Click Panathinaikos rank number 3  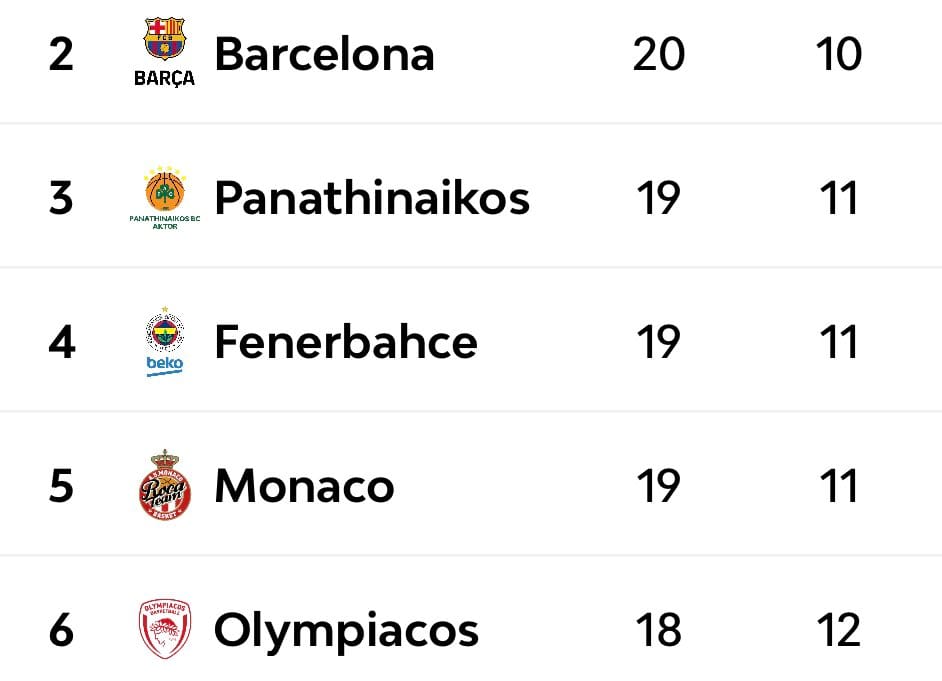tap(61, 198)
